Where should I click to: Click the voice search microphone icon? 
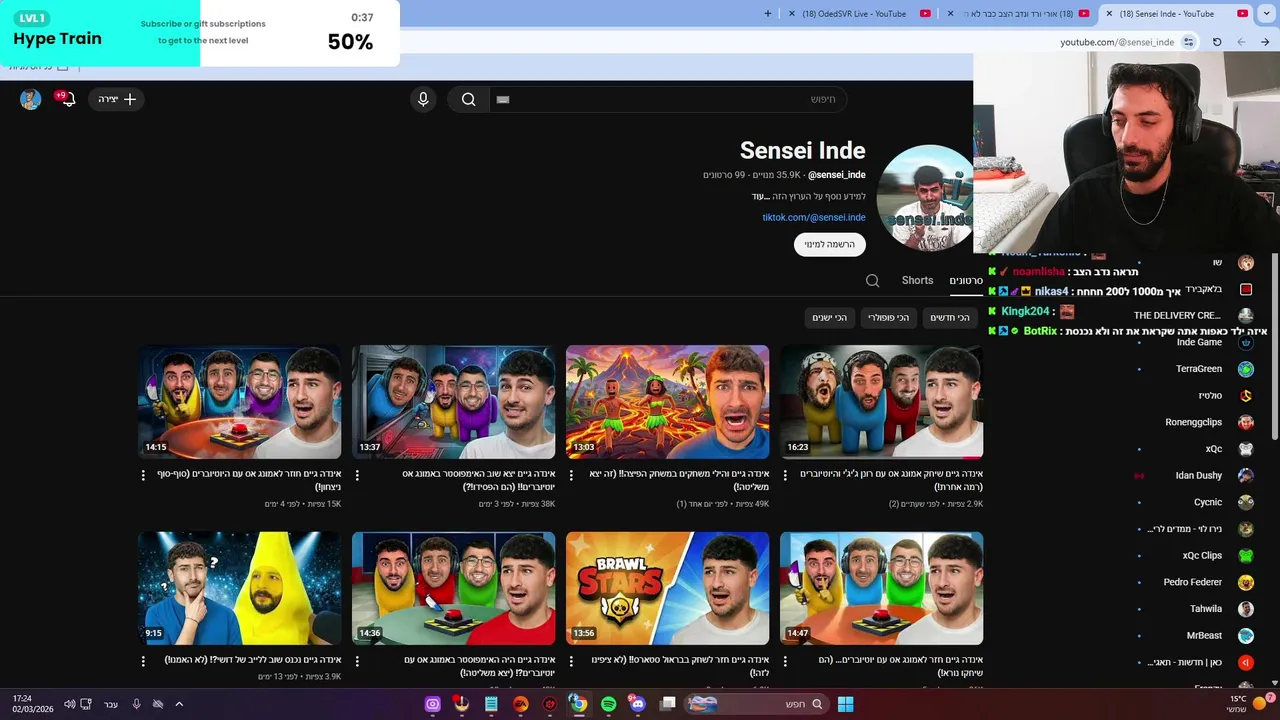[423, 99]
